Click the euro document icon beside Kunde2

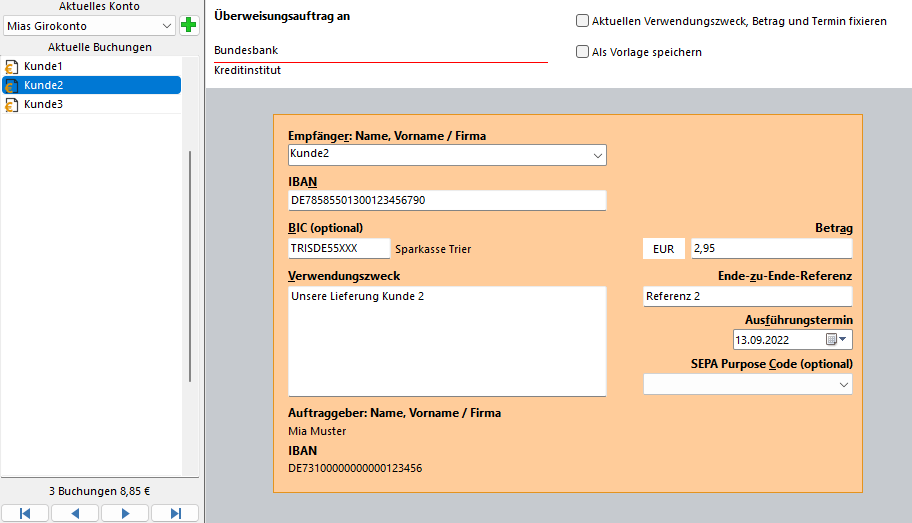[x=11, y=86]
